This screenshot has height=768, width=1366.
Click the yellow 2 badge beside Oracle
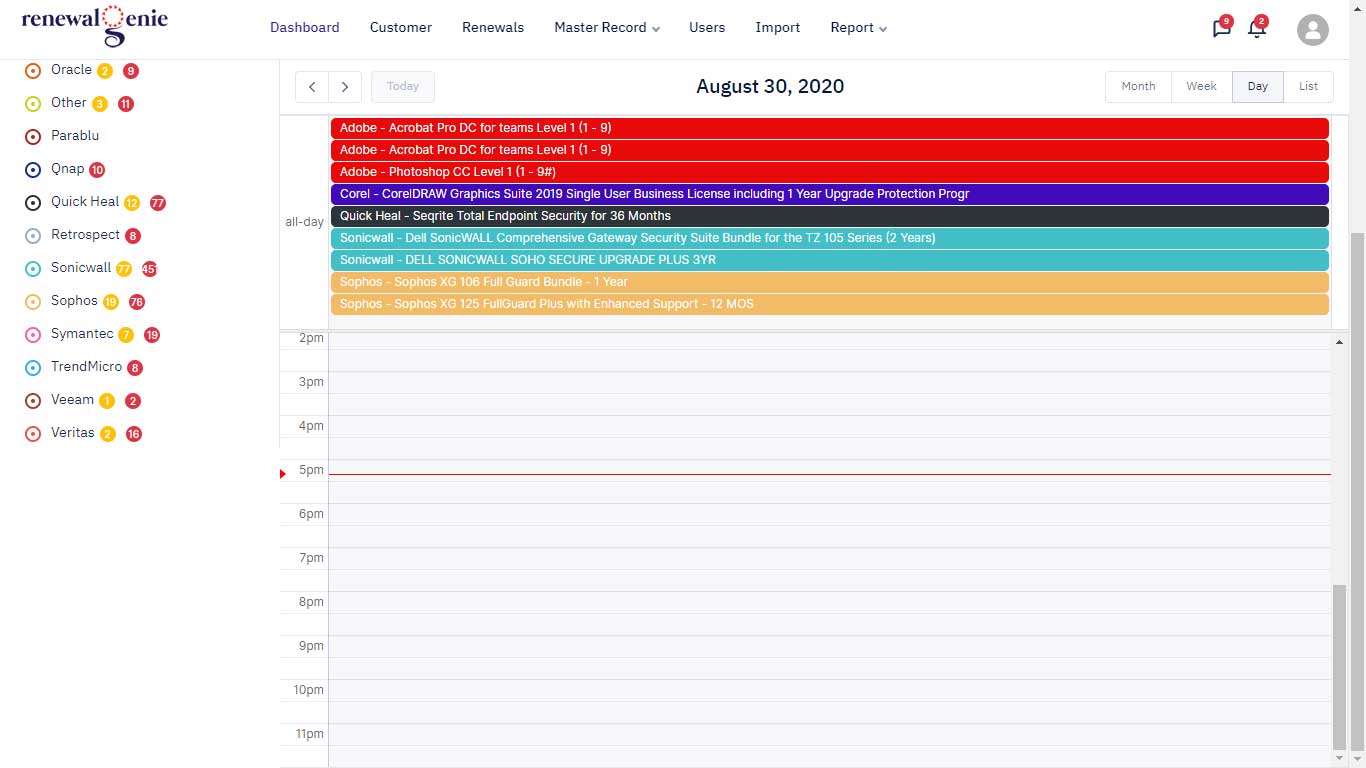pyautogui.click(x=105, y=71)
